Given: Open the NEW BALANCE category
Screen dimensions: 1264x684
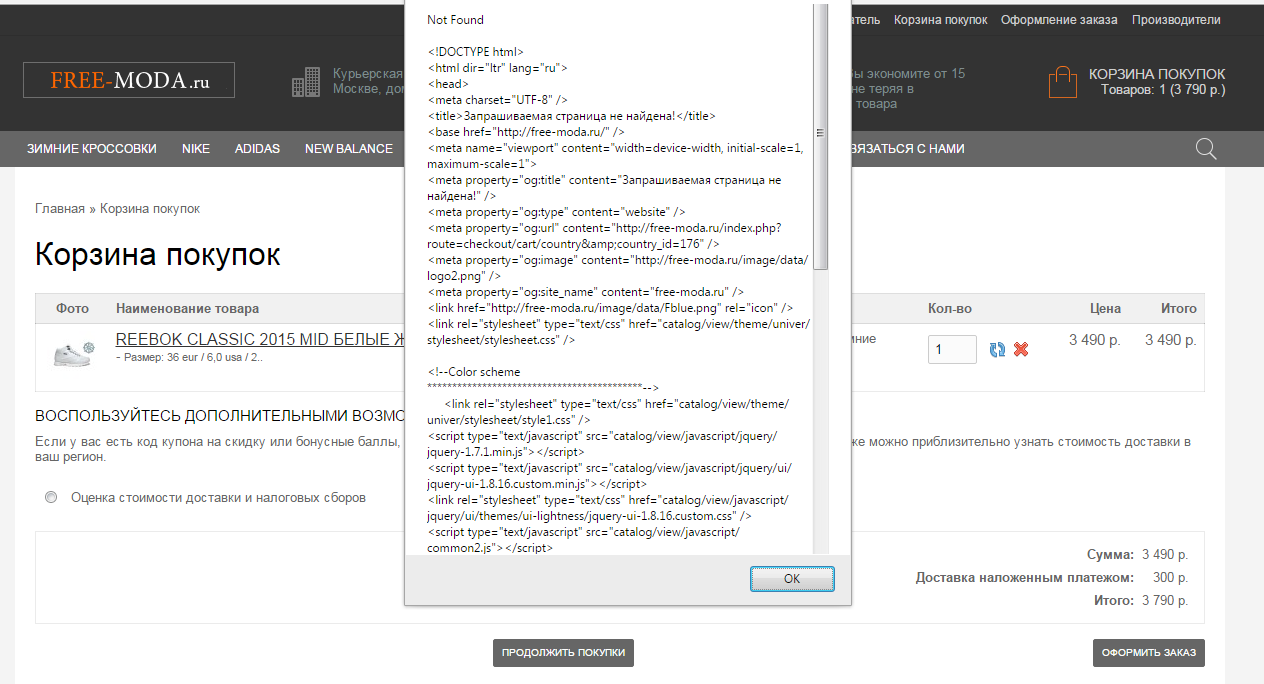Looking at the screenshot, I should 349,149.
